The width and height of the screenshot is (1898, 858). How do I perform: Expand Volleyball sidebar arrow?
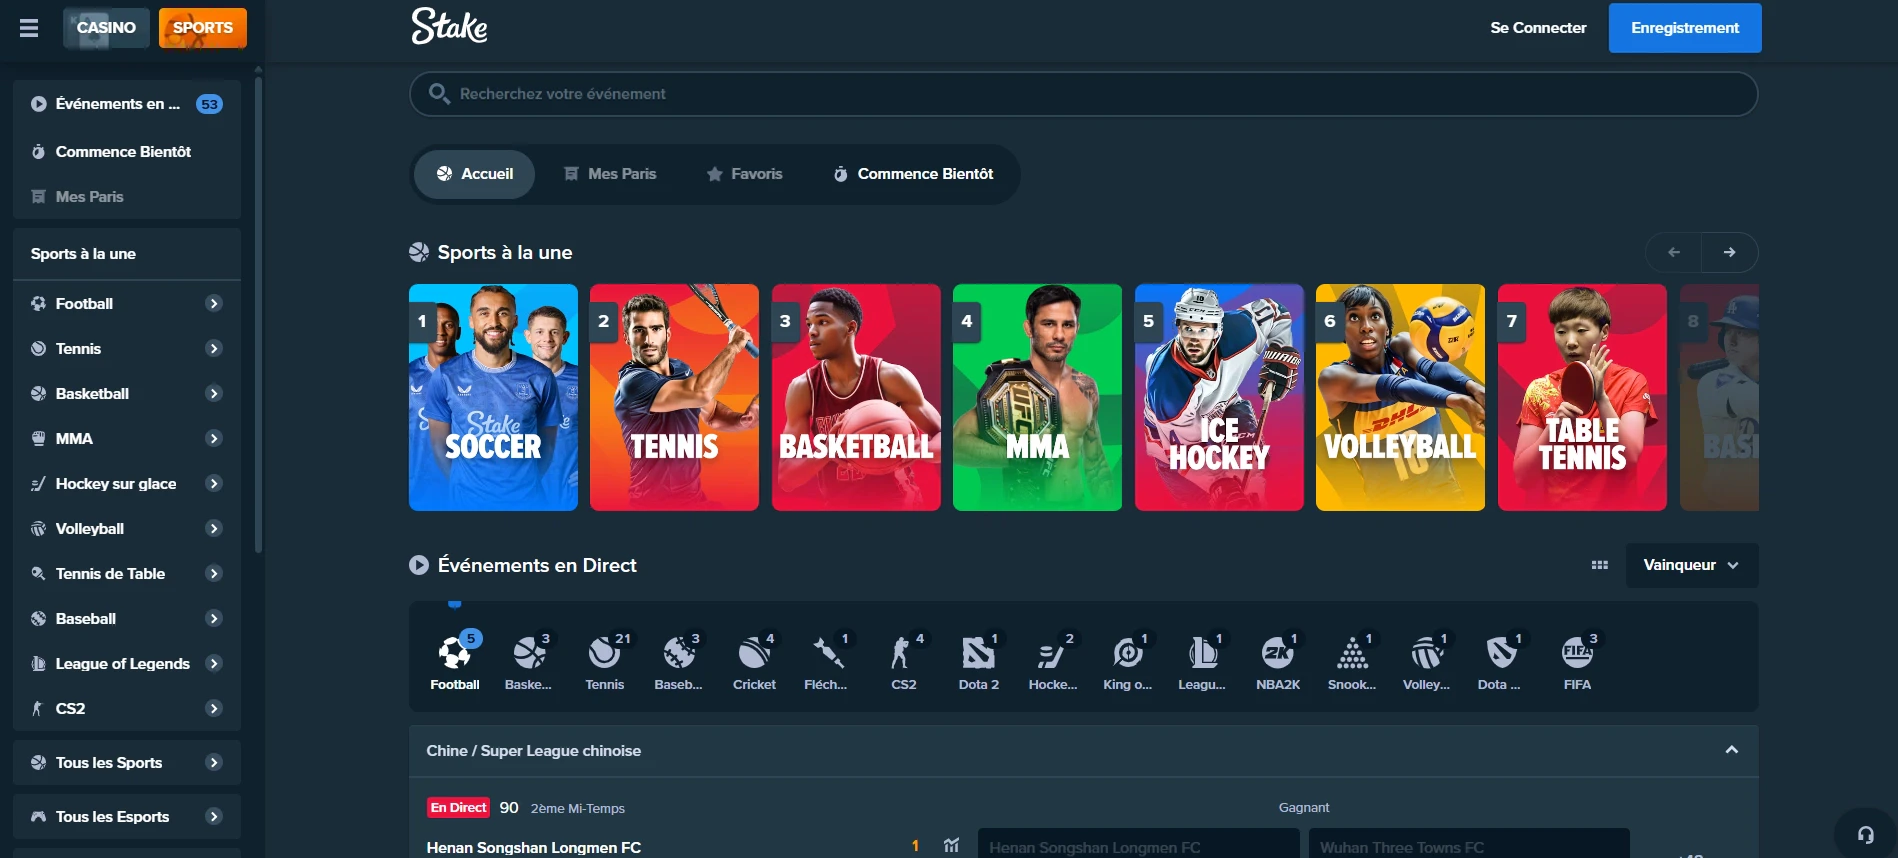[214, 528]
